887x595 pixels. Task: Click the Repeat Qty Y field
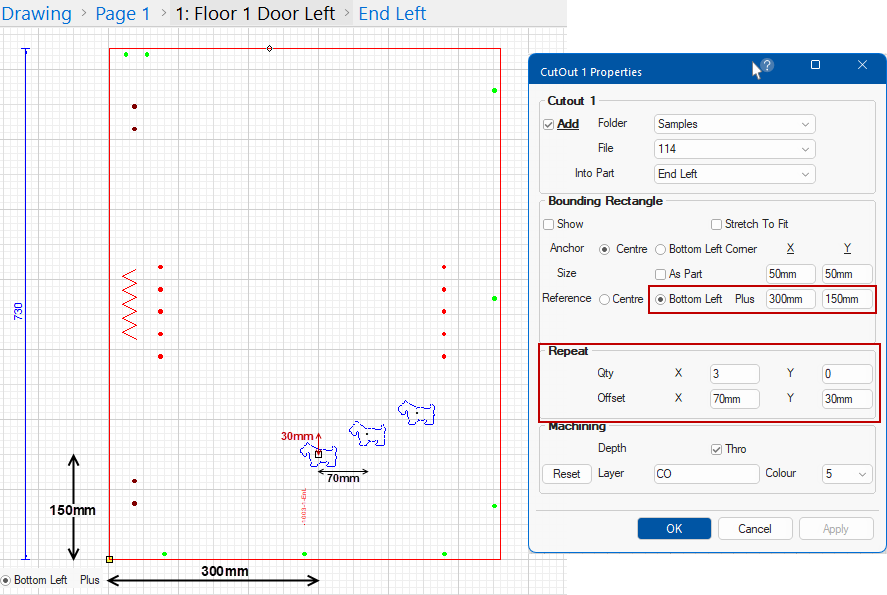[x=847, y=374]
